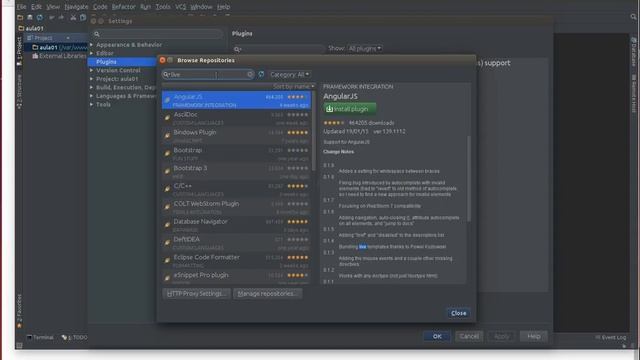Click HTTP Proxy Settings button

196,293
